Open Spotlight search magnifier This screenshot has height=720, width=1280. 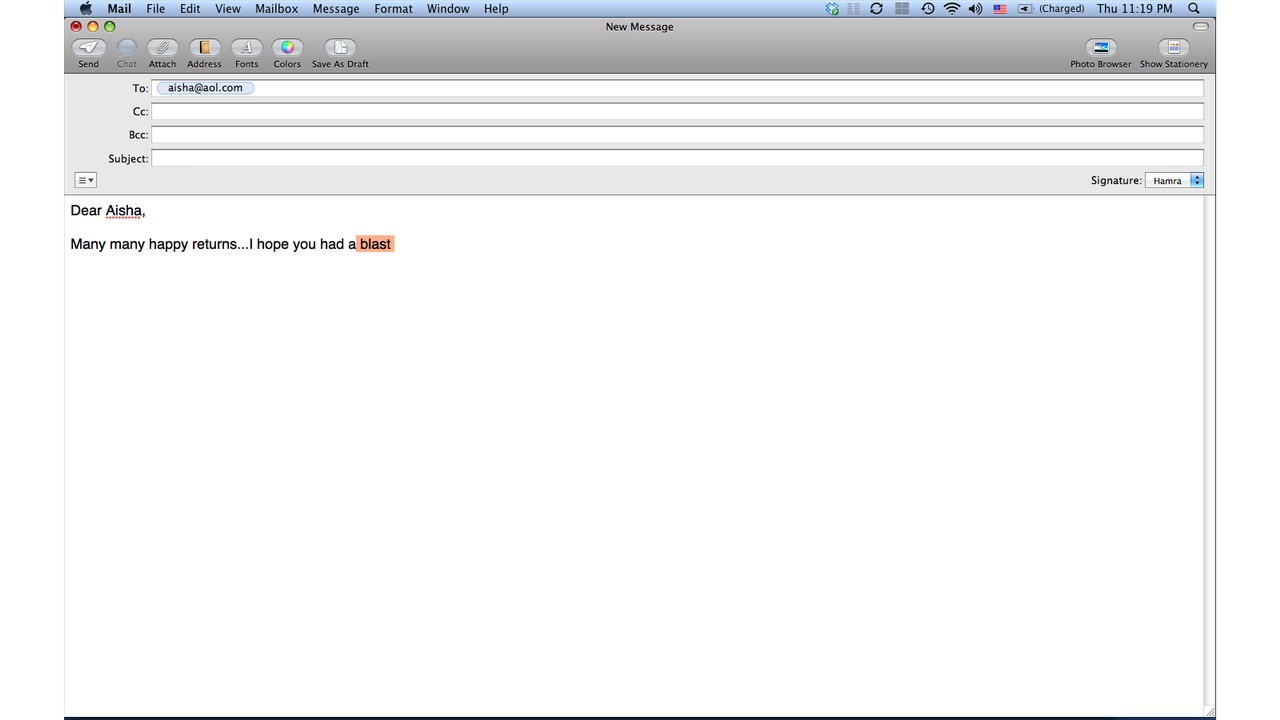(1193, 9)
